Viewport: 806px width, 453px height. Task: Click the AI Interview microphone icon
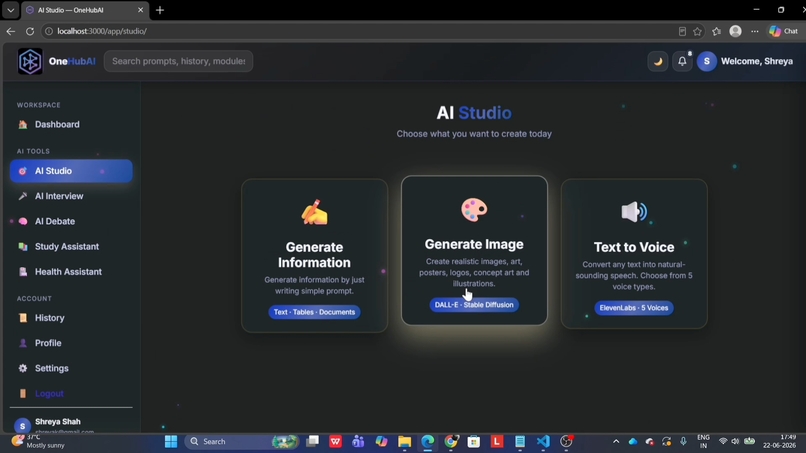coord(23,196)
